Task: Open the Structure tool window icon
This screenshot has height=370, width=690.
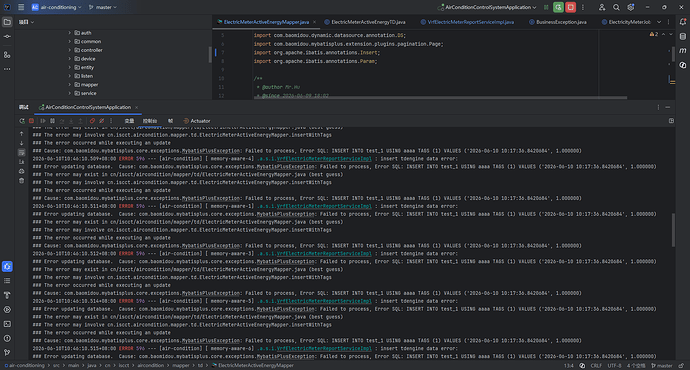Action: (x=7, y=55)
